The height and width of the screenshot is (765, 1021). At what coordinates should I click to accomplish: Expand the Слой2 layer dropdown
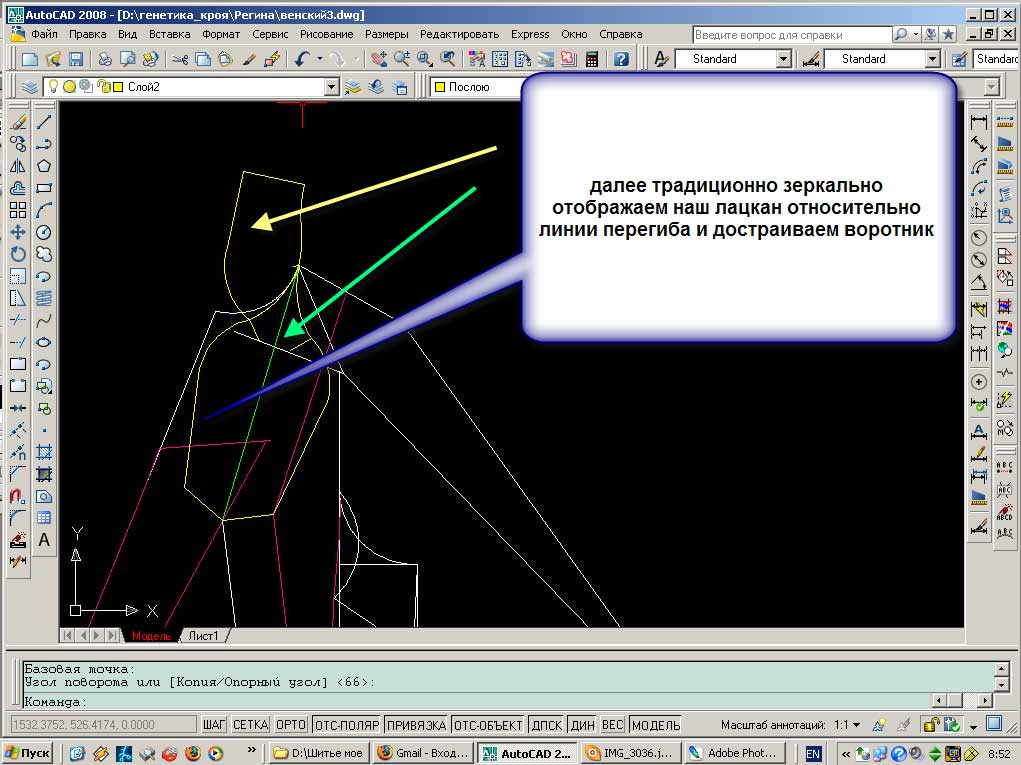click(332, 87)
